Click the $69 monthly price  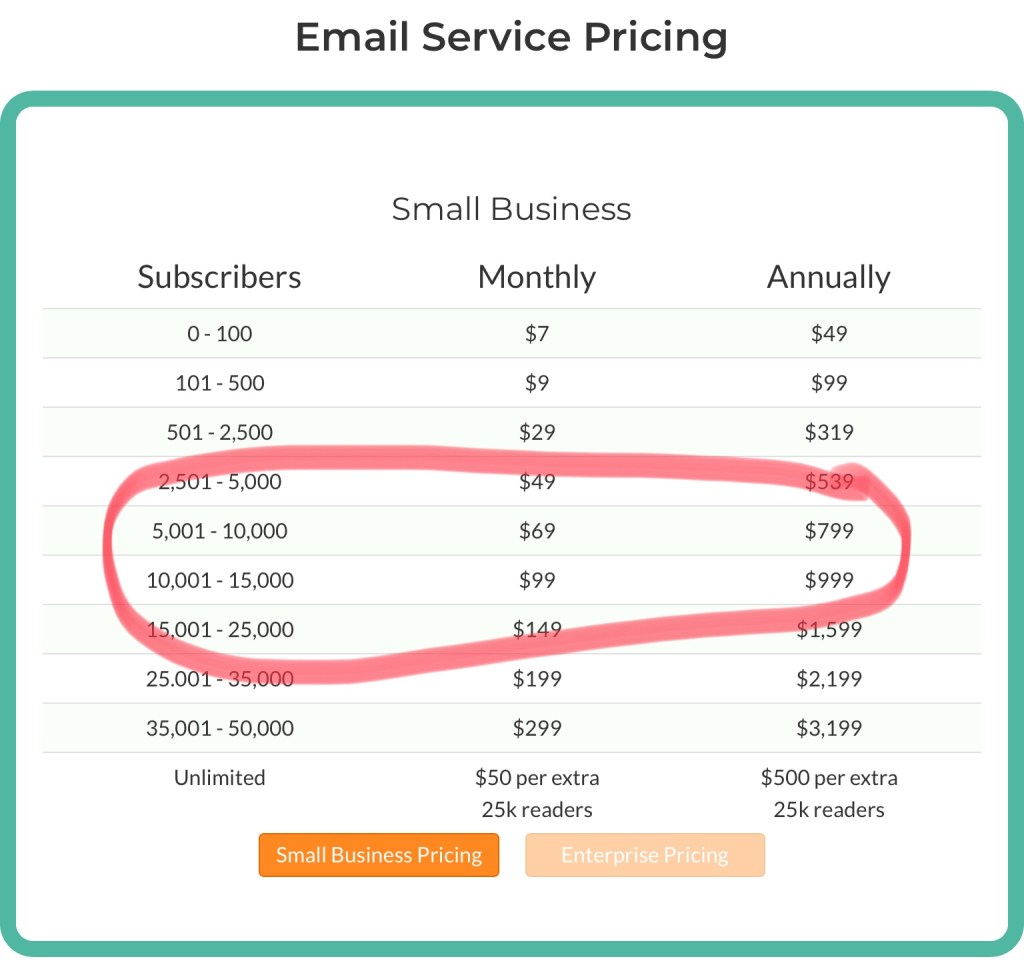coord(537,531)
